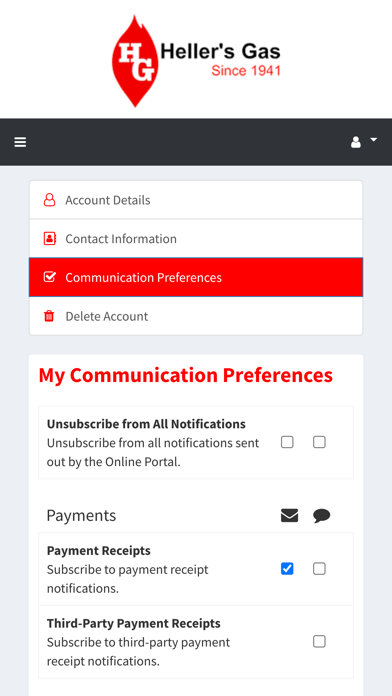Image resolution: width=392 pixels, height=696 pixels.
Task: Click the Communication Preferences checkmark icon
Action: 49,277
